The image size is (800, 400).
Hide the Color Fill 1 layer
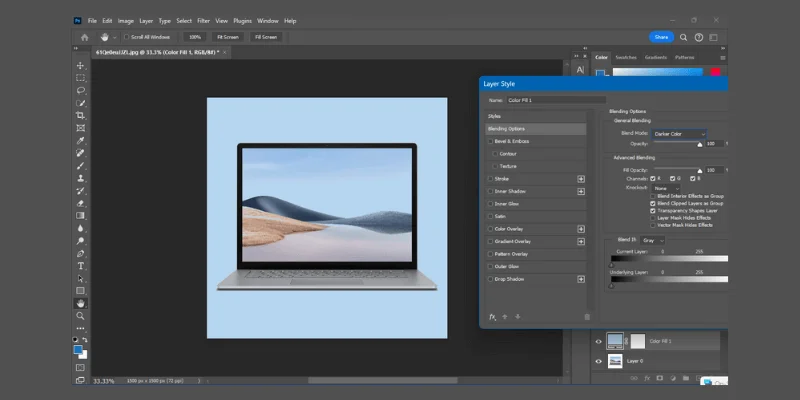point(598,341)
